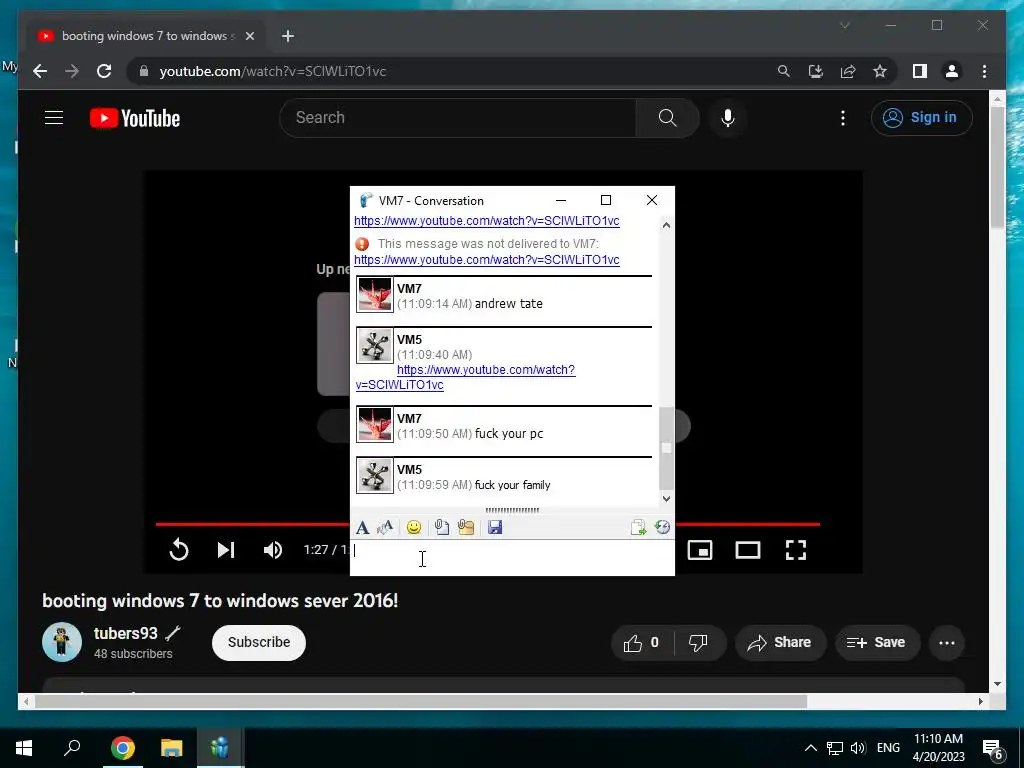Open the undelivered message YouTube link
This screenshot has width=1024, height=768.
pos(487,260)
